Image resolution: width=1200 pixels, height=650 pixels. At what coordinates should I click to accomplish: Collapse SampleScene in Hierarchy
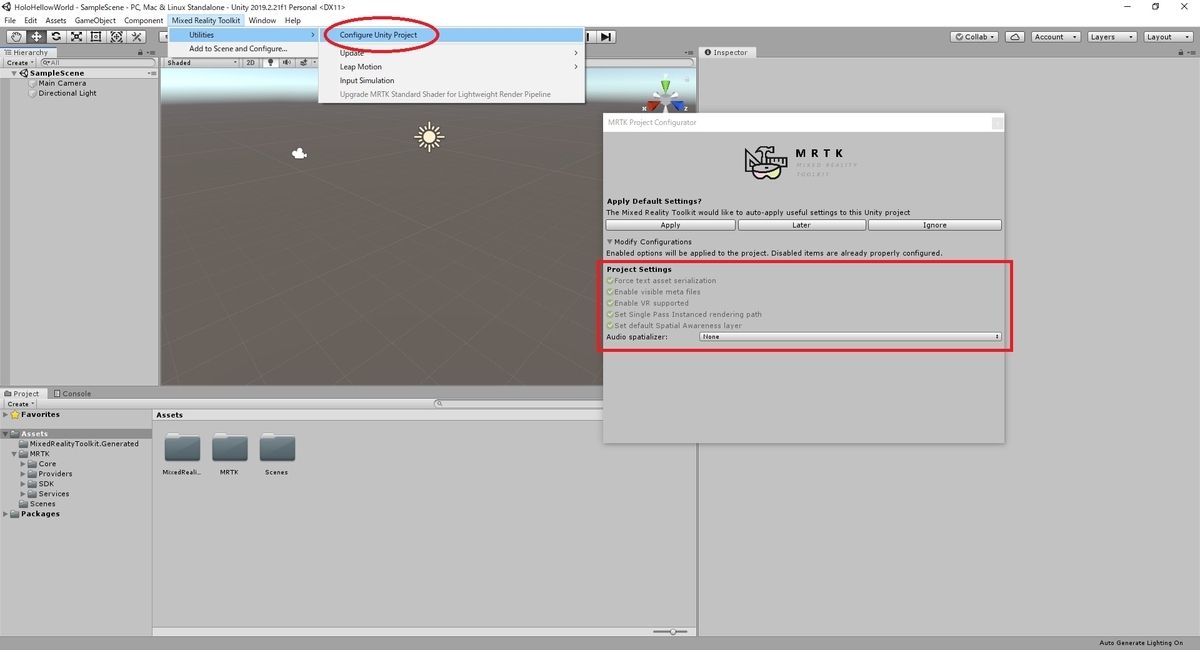click(x=15, y=73)
